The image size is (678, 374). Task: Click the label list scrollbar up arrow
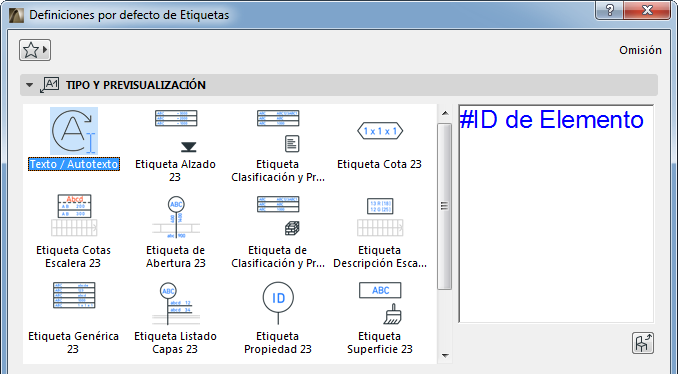[x=445, y=114]
